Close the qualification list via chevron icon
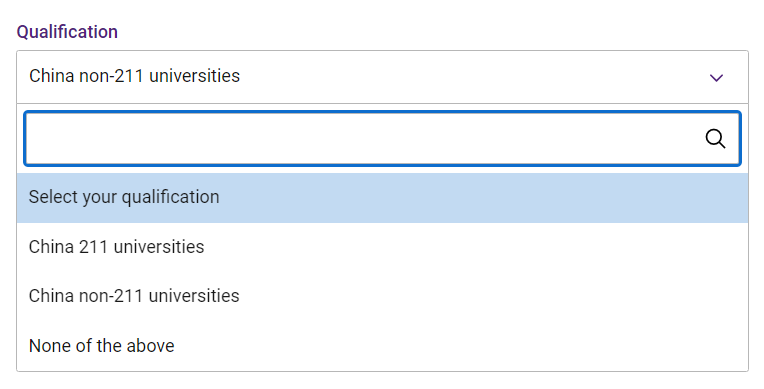 click(x=716, y=78)
